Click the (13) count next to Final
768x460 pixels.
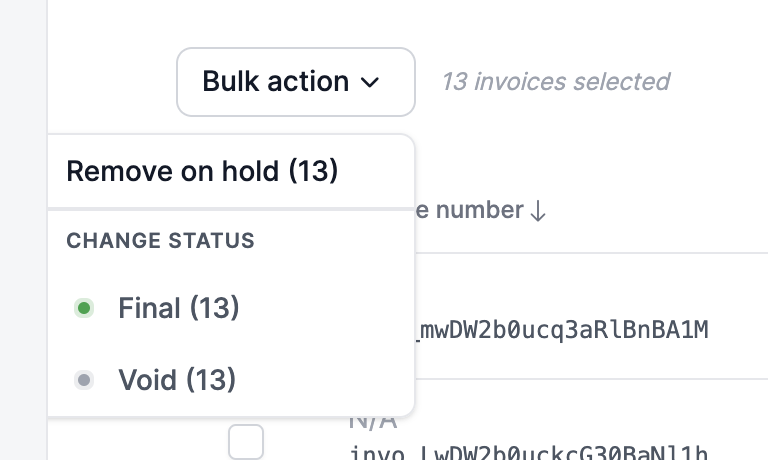[x=214, y=308]
